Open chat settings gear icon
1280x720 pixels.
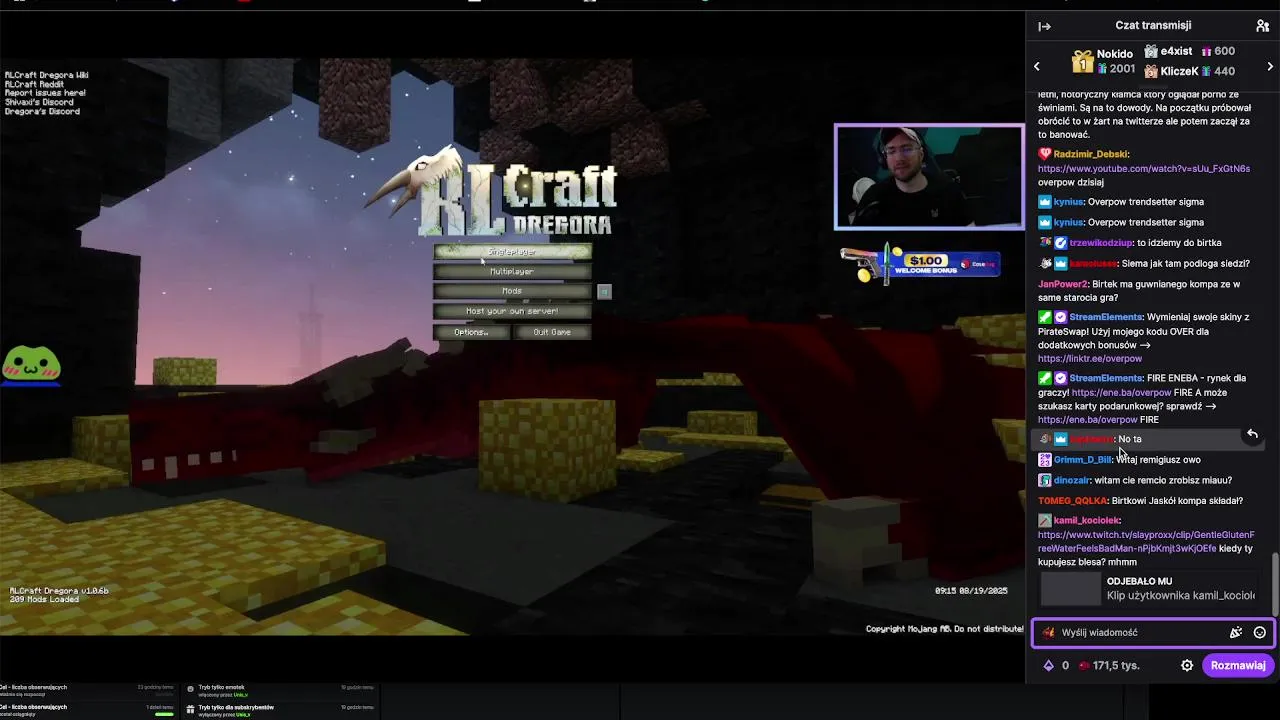click(1187, 665)
